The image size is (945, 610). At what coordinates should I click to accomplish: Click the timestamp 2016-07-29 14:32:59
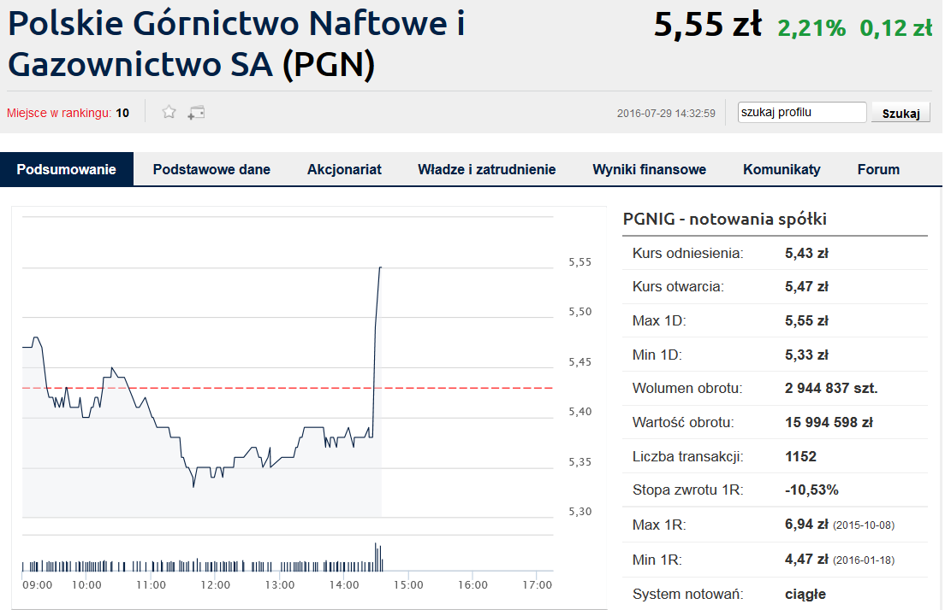coord(666,113)
